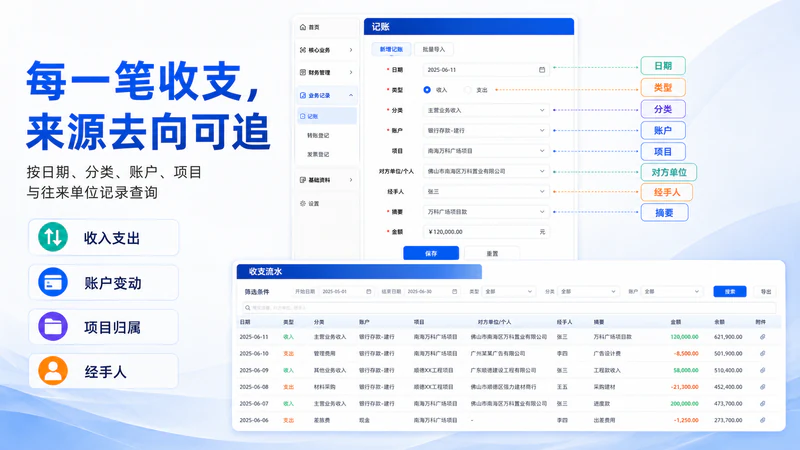The image size is (800, 450).
Task: Open the 摘要 dropdown showing 万科广场项目款
Action: click(x=486, y=212)
